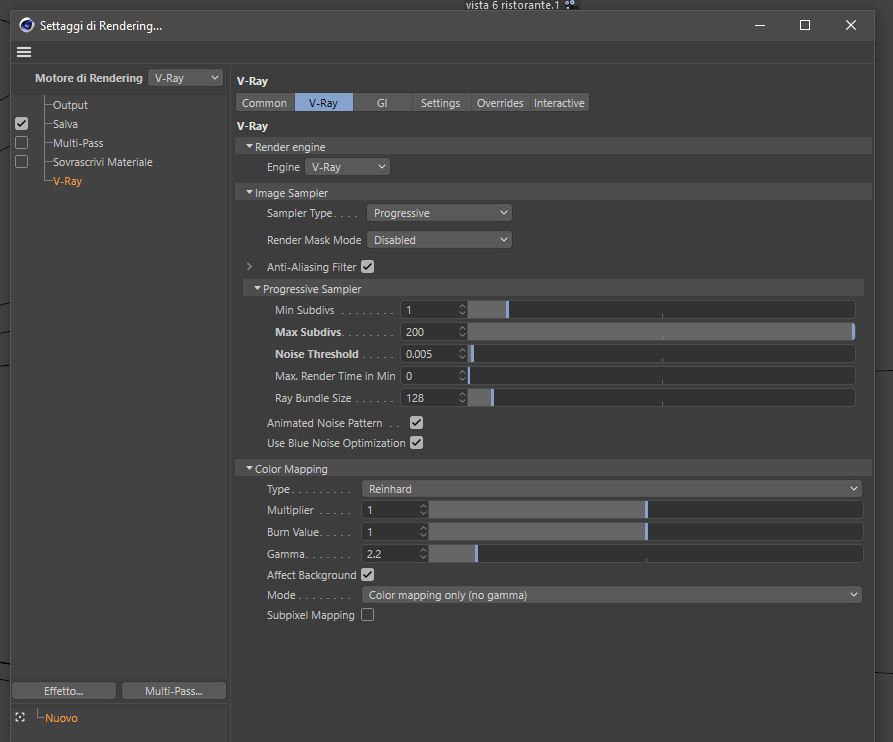The width and height of the screenshot is (893, 742).
Task: Switch to the GI tab
Action: tap(382, 103)
